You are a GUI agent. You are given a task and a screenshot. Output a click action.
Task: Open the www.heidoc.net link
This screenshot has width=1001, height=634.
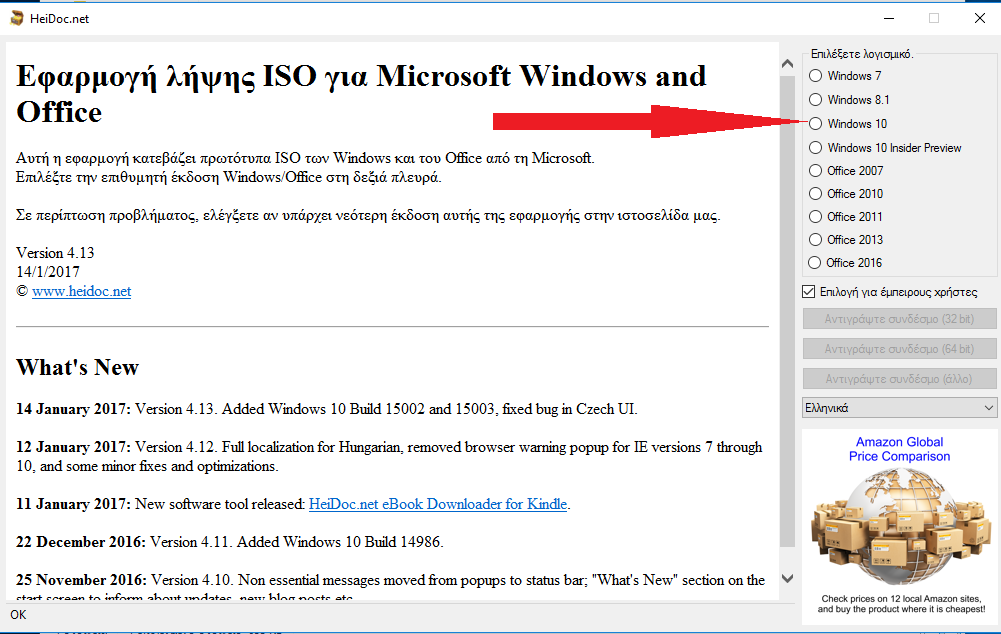pos(81,292)
